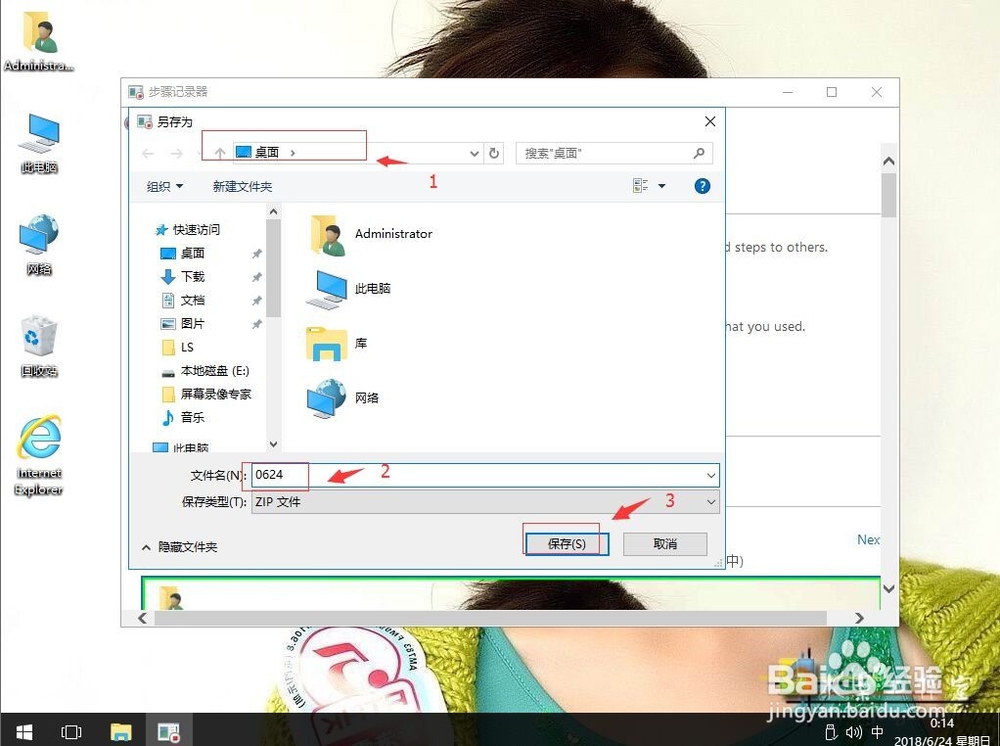The height and width of the screenshot is (746, 1000).
Task: Click the search magnifier icon
Action: click(699, 153)
